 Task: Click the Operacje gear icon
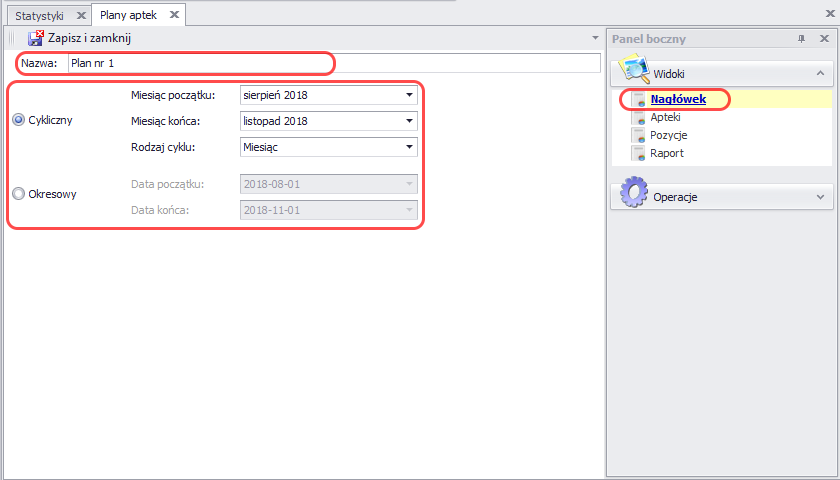coord(634,193)
